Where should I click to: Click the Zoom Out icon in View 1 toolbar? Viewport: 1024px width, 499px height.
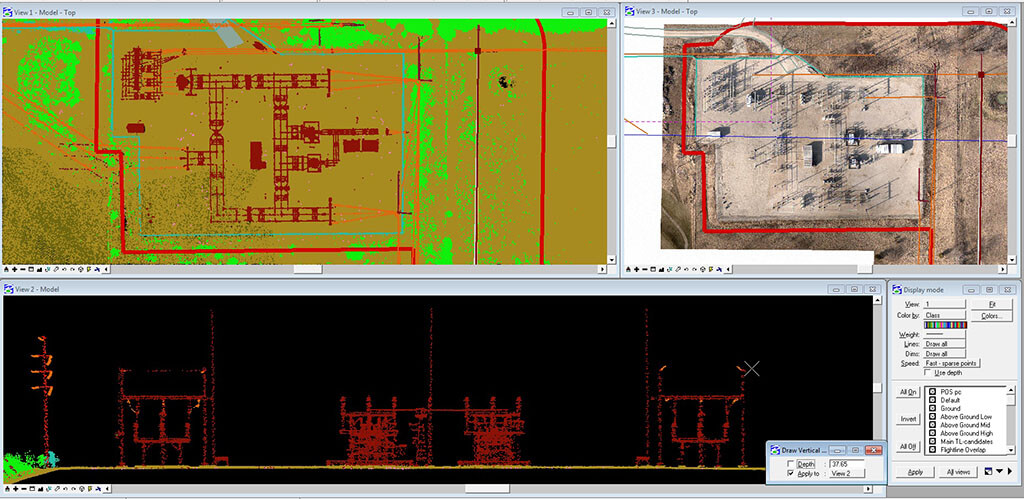24,269
